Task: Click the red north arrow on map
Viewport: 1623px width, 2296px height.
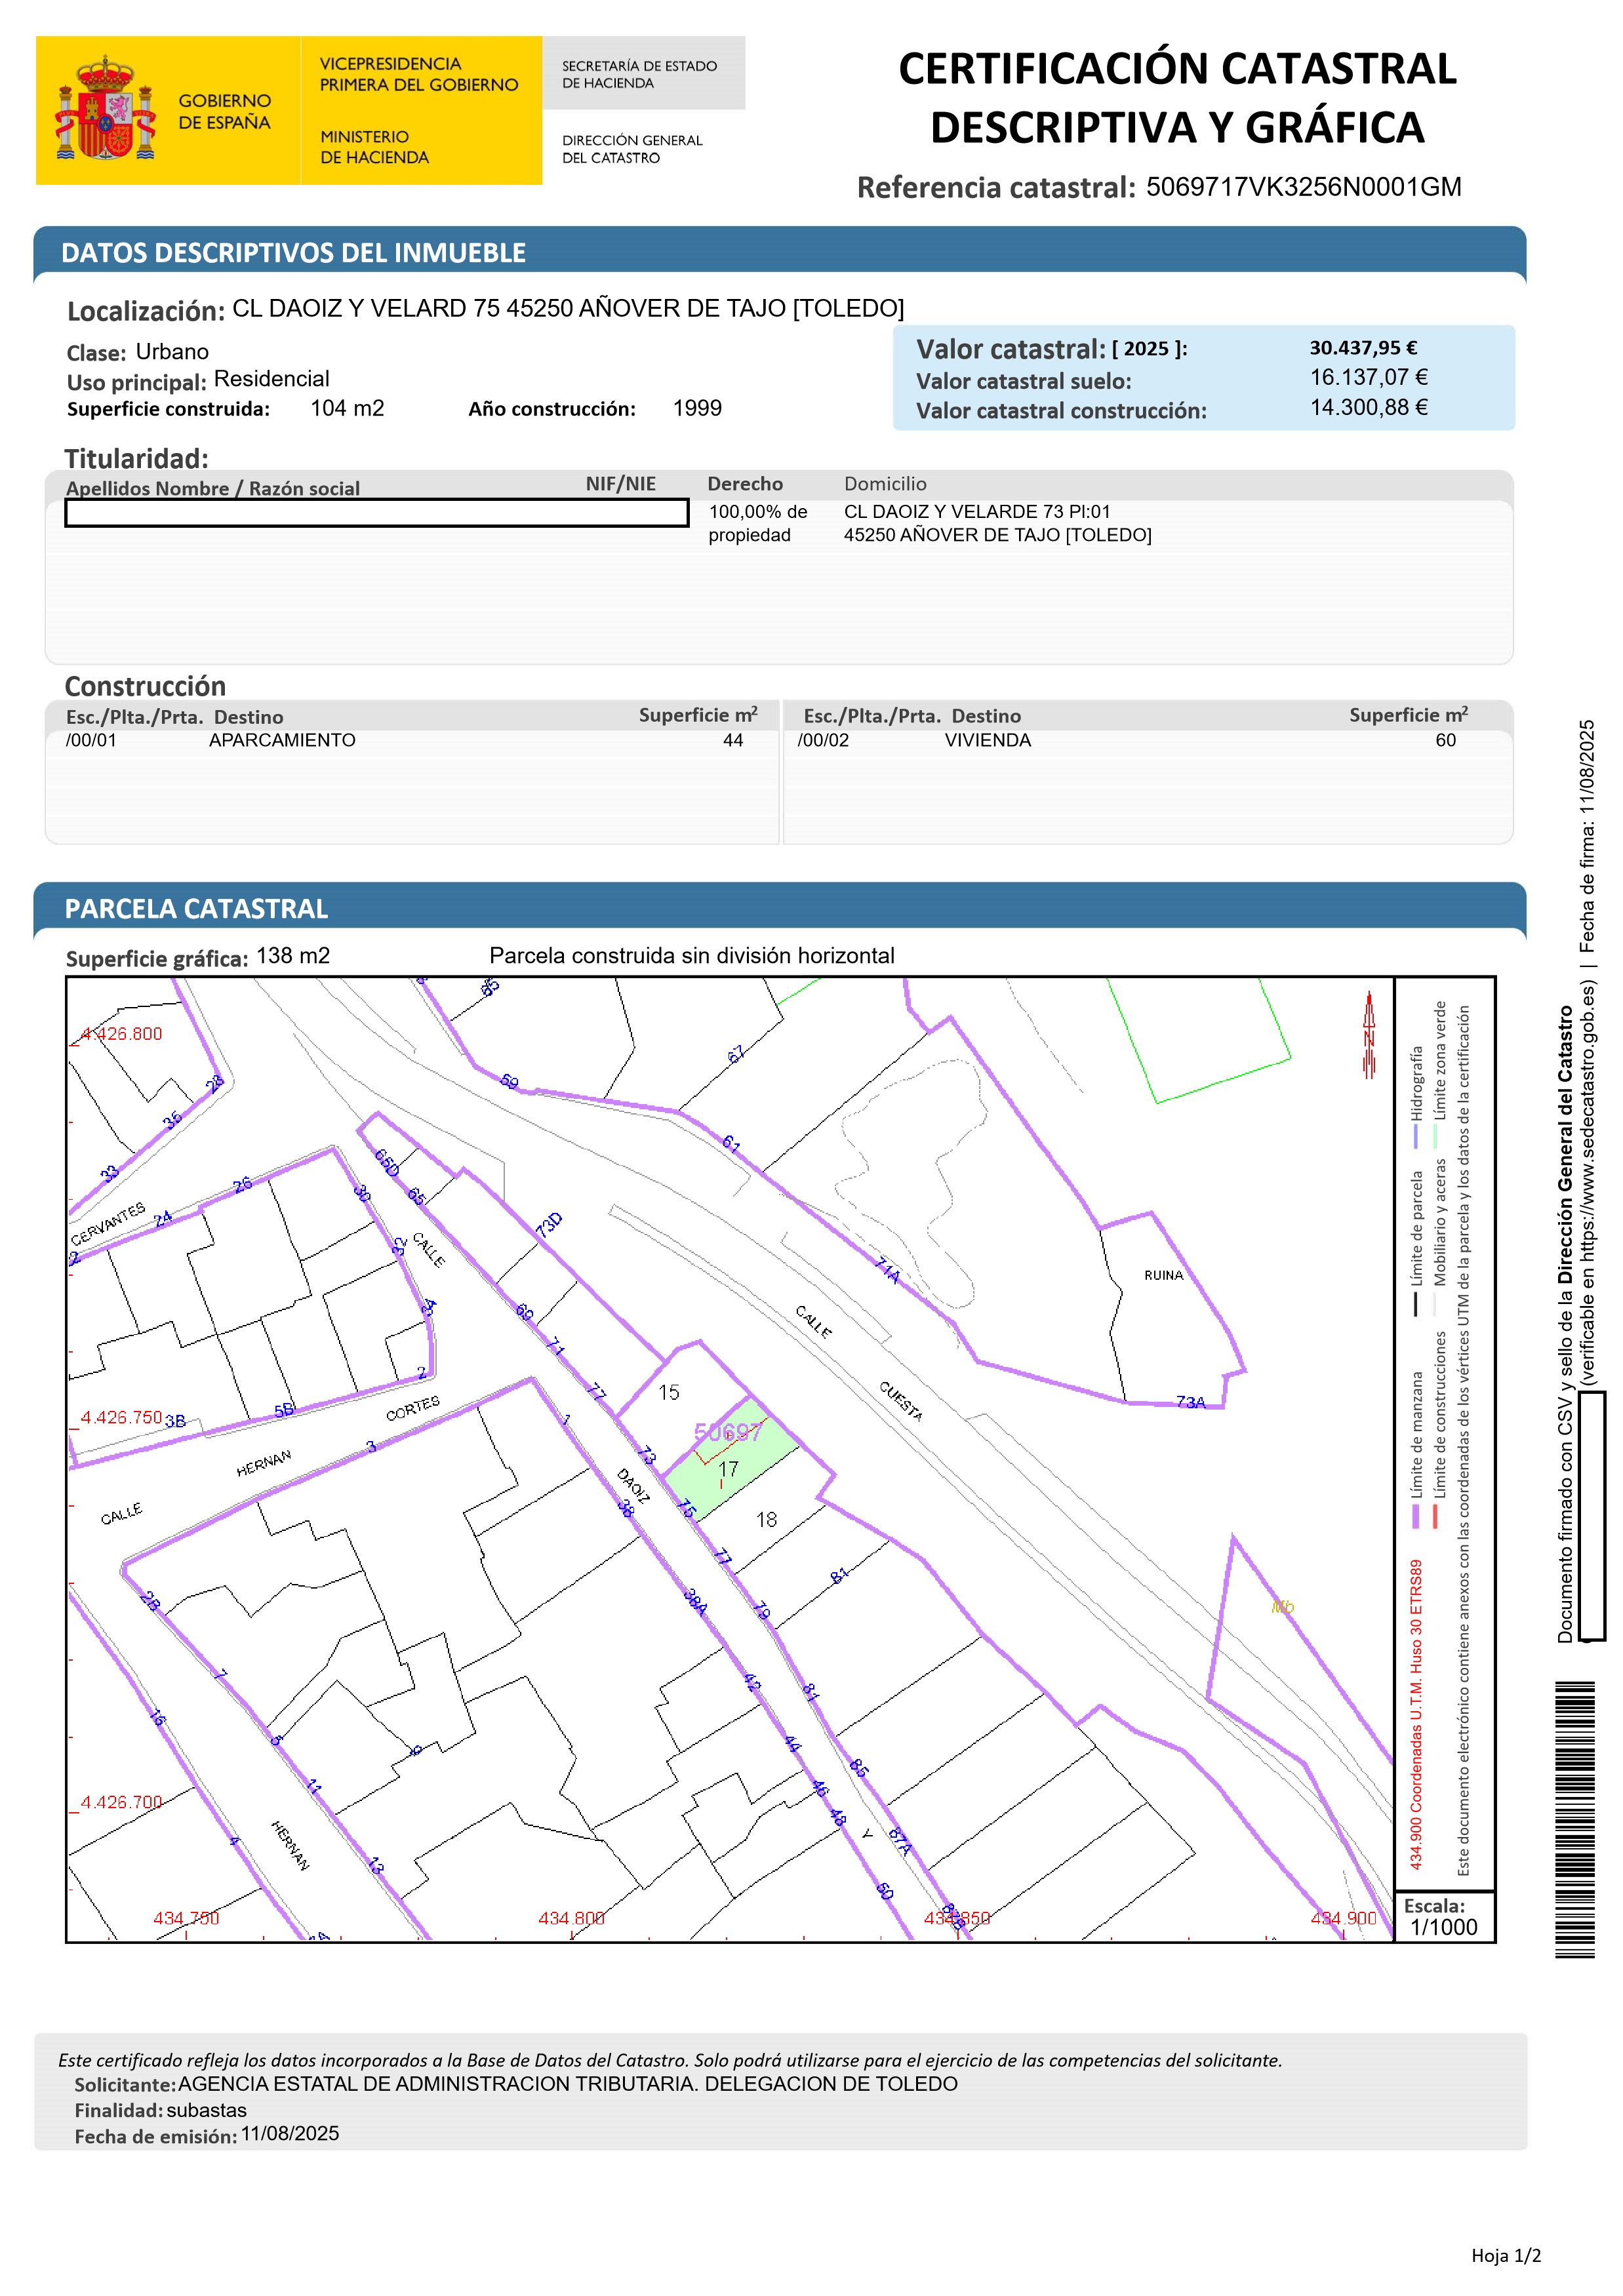Action: 1369,1035
